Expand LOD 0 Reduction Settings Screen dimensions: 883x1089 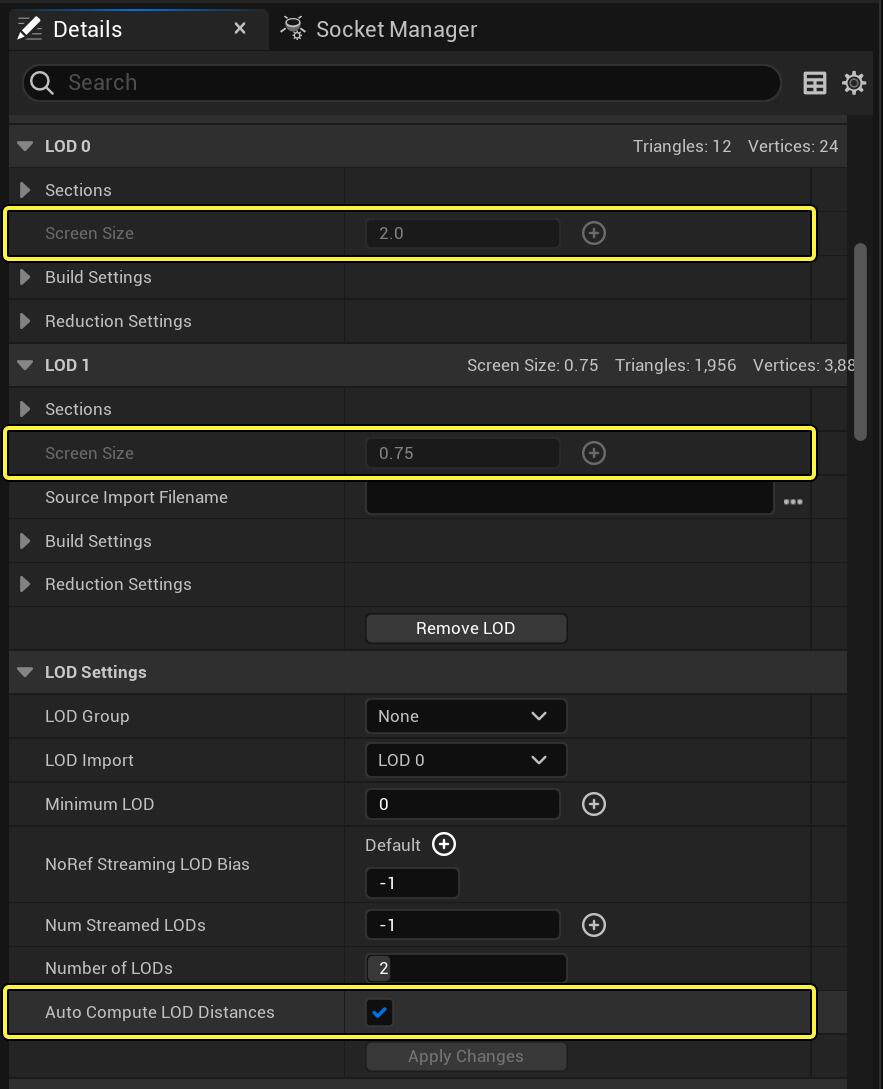26,321
